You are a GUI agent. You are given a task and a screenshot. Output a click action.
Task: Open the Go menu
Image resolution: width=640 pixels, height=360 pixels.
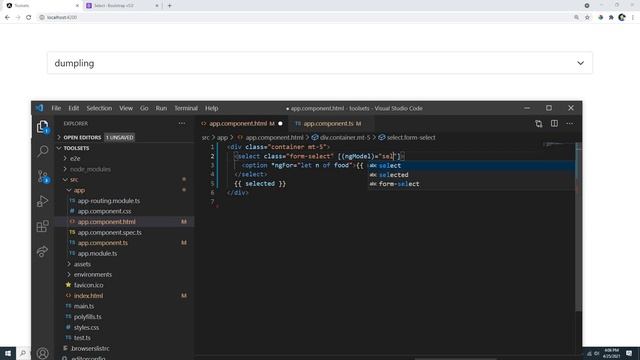pos(144,108)
